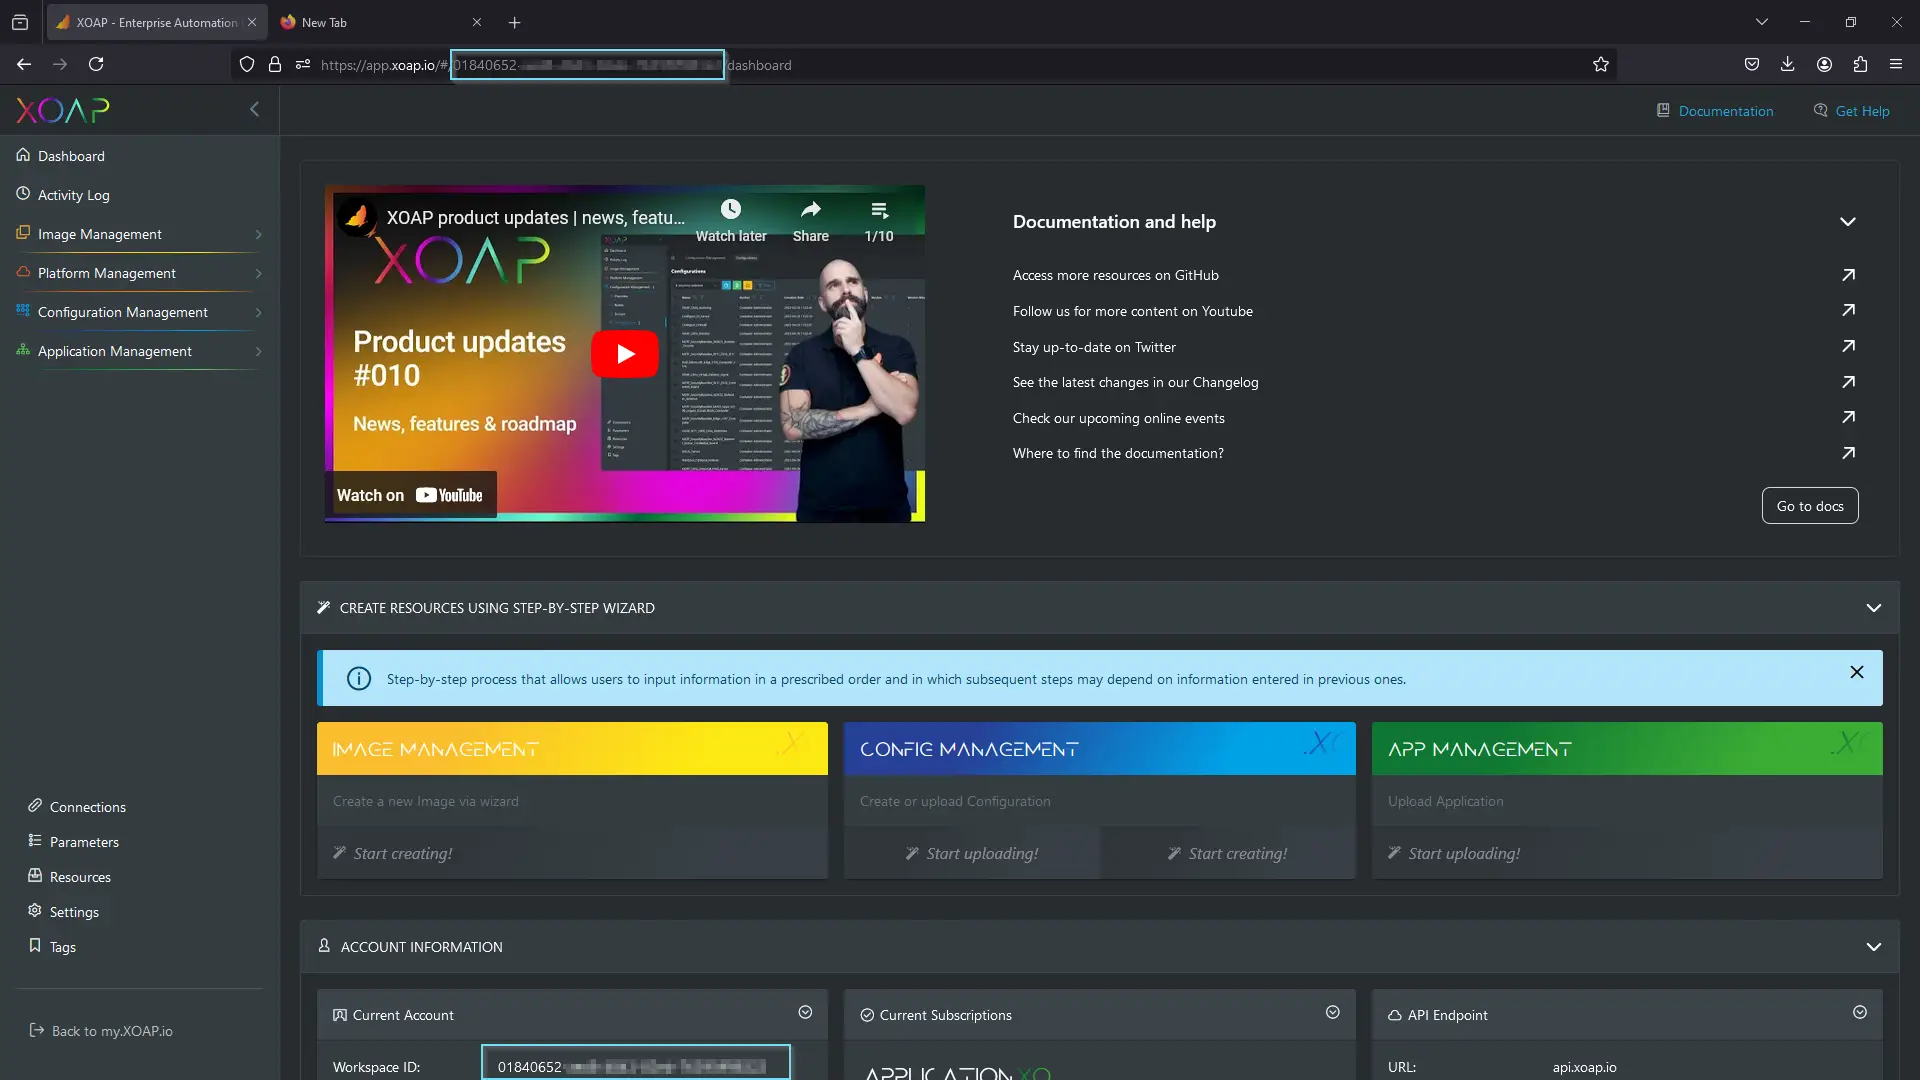Reload the page
Image resolution: width=1920 pixels, height=1080 pixels.
pyautogui.click(x=96, y=65)
